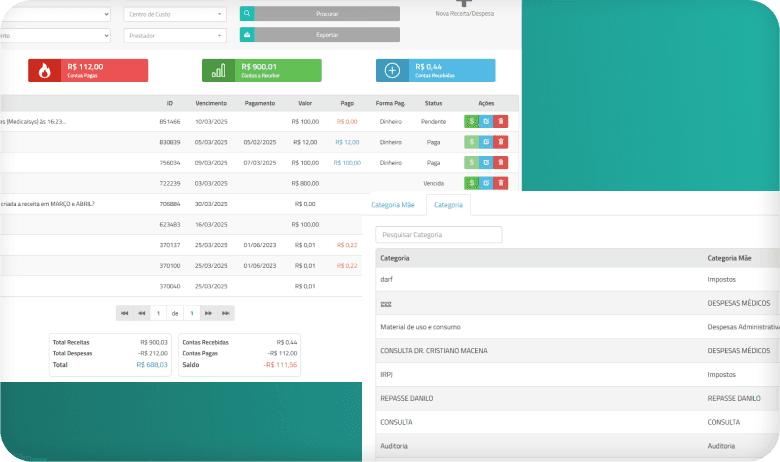780x462 pixels.
Task: Go to the next page in pagination
Action: (x=208, y=313)
